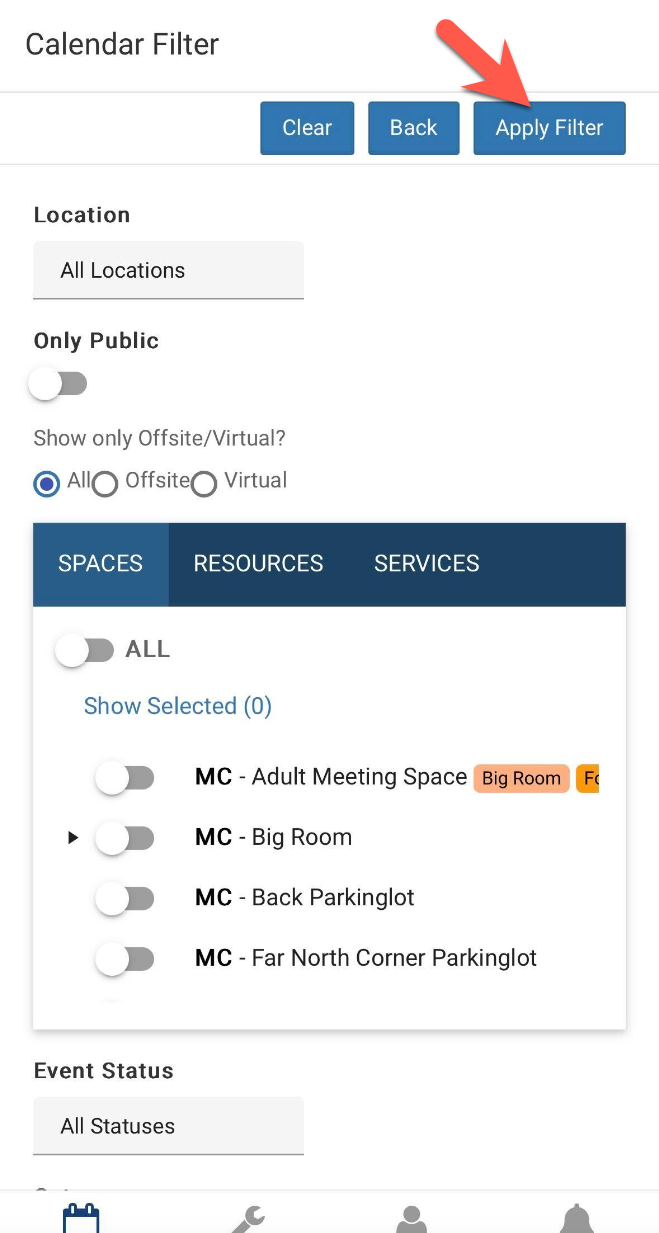Open the All Locations dropdown

(x=168, y=270)
